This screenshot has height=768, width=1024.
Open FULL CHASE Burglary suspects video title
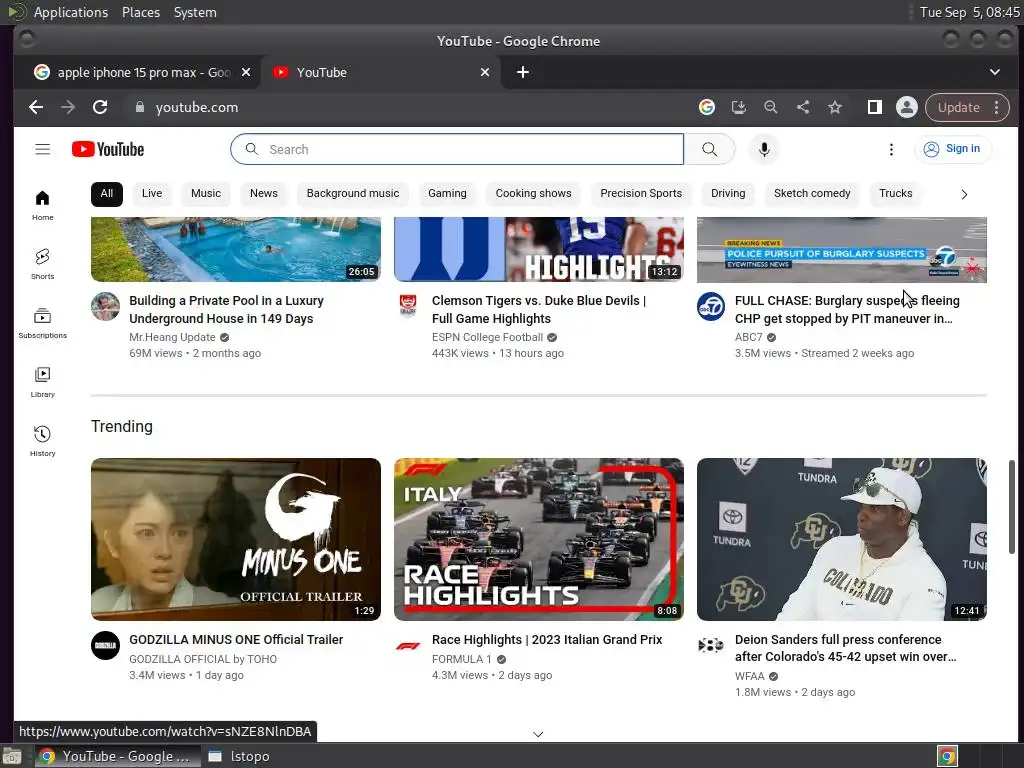tap(847, 310)
